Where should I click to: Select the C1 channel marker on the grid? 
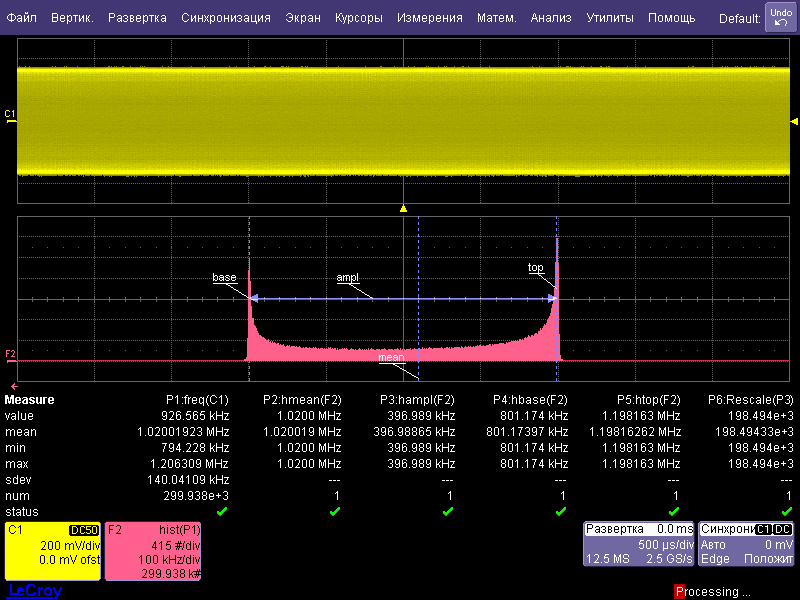[10, 114]
